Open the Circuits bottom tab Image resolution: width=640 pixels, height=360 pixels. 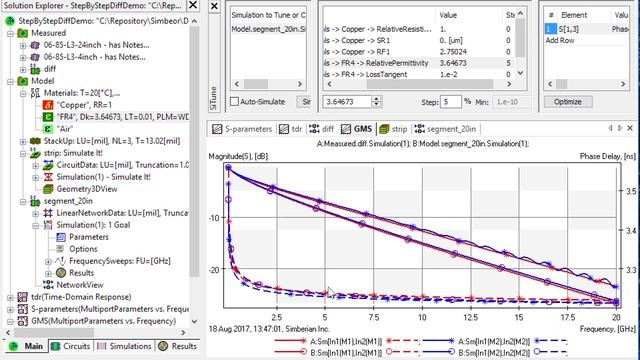pyautogui.click(x=71, y=346)
